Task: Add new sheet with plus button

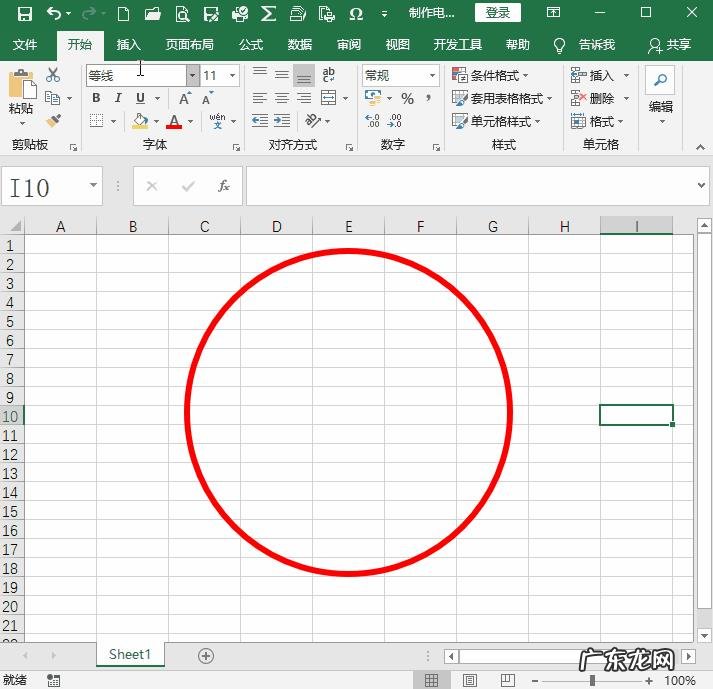Action: [206, 655]
